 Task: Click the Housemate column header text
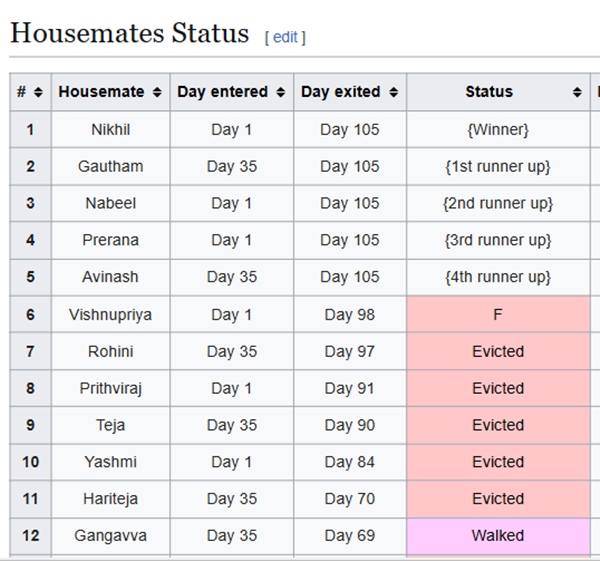pos(101,92)
